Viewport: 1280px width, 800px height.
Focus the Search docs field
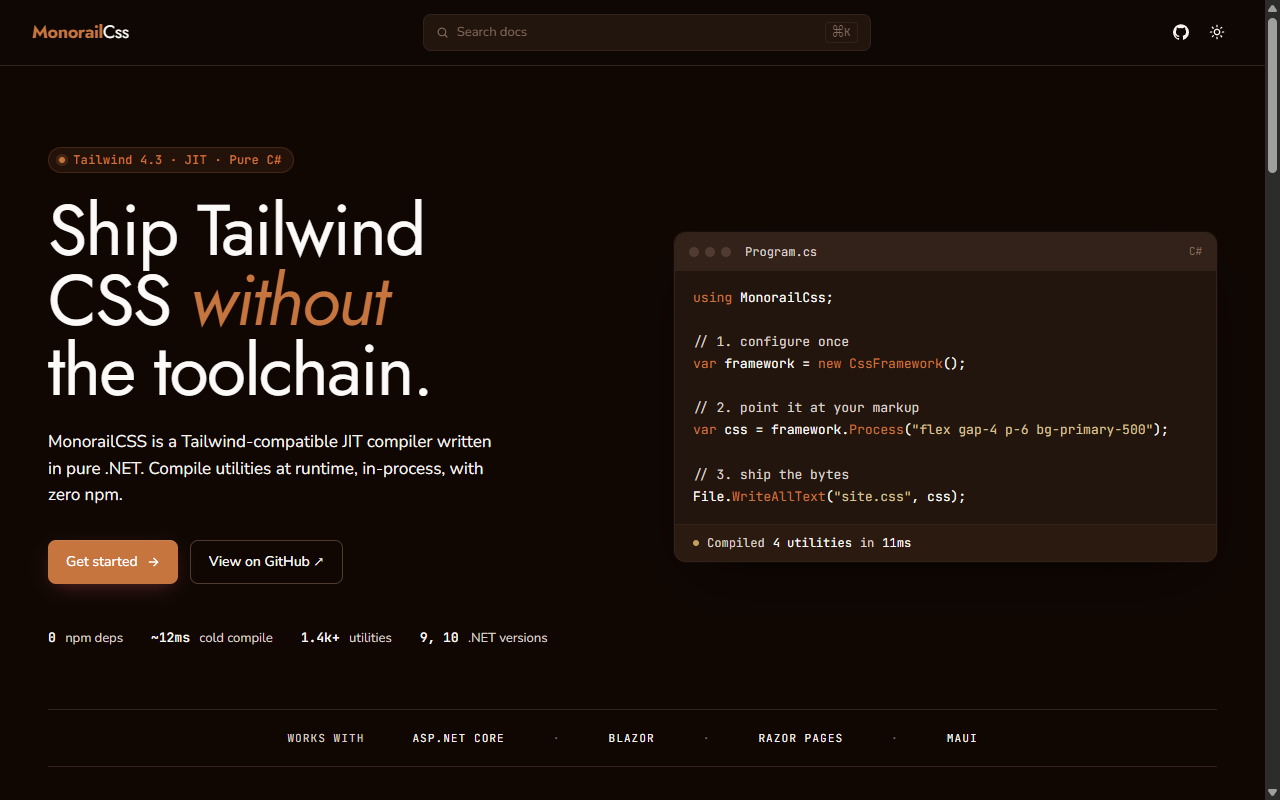click(x=646, y=32)
